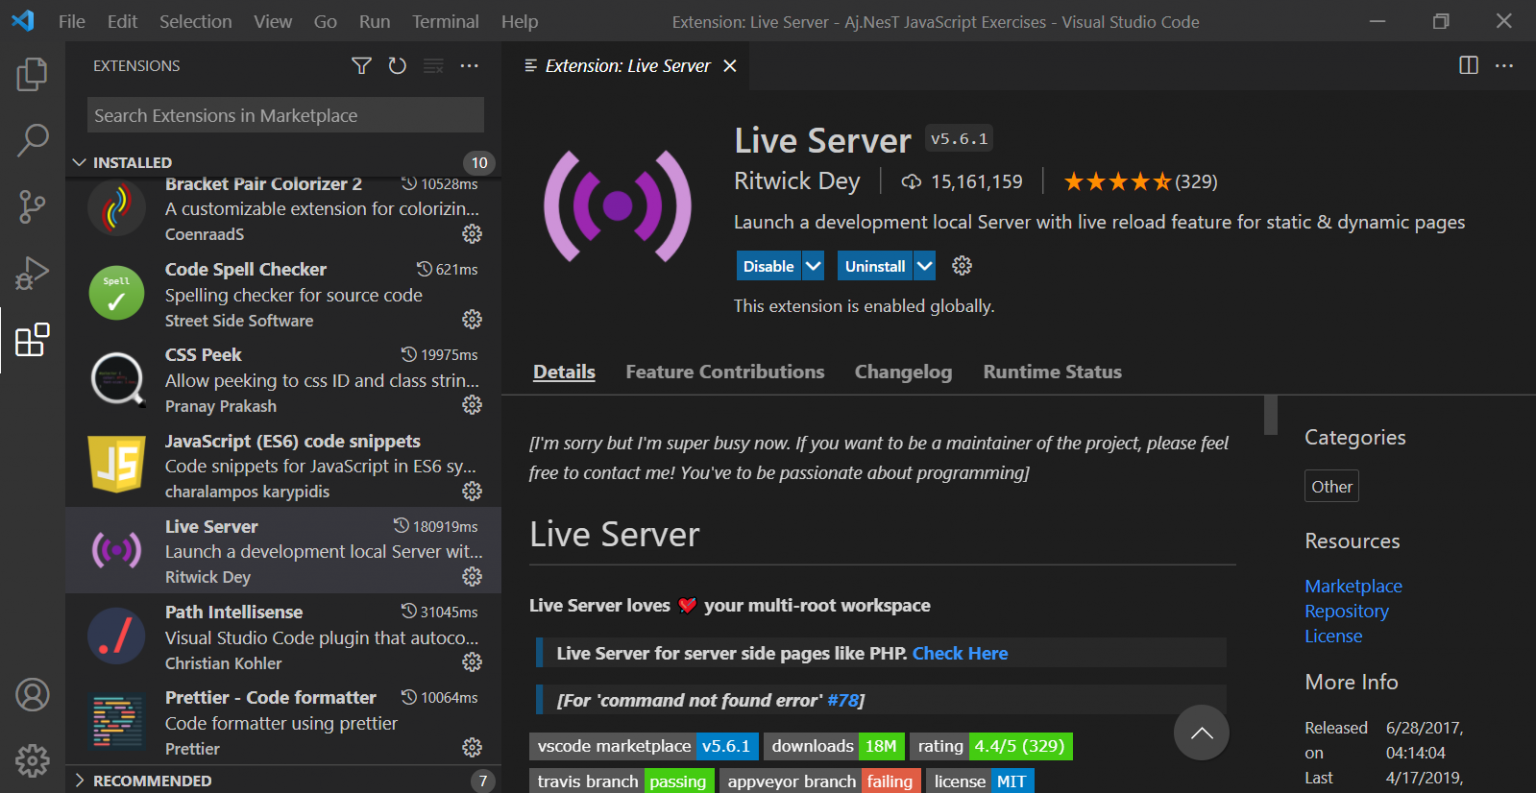Refresh the extensions list
The height and width of the screenshot is (793, 1536).
coord(397,66)
